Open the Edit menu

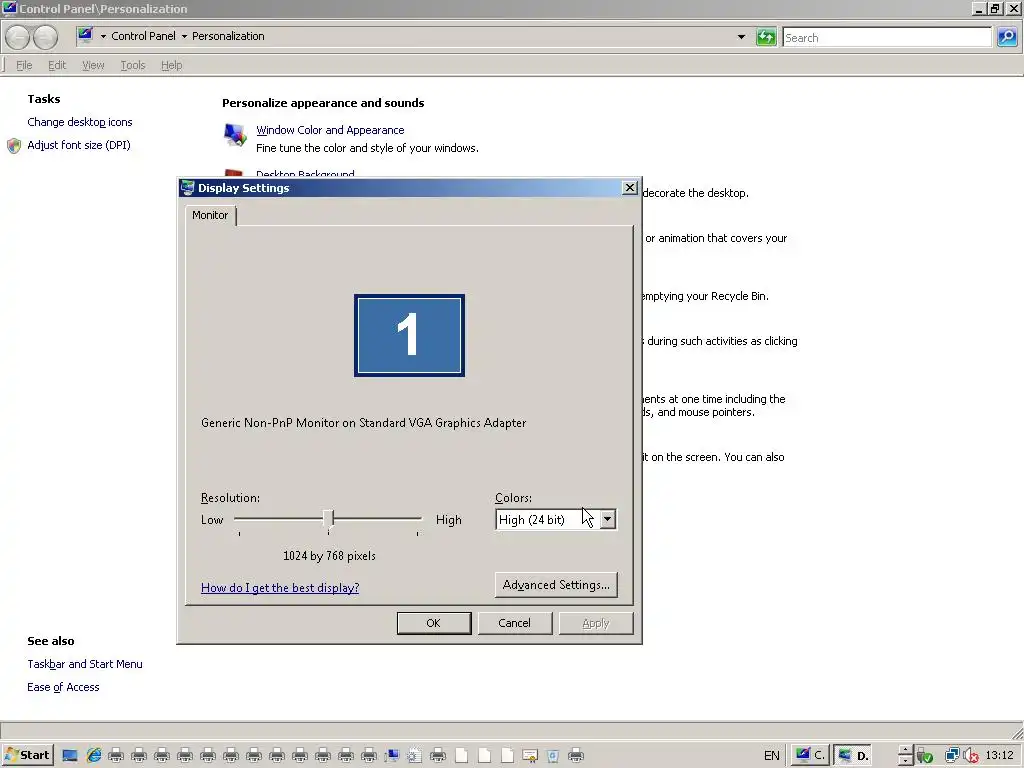[x=57, y=65]
